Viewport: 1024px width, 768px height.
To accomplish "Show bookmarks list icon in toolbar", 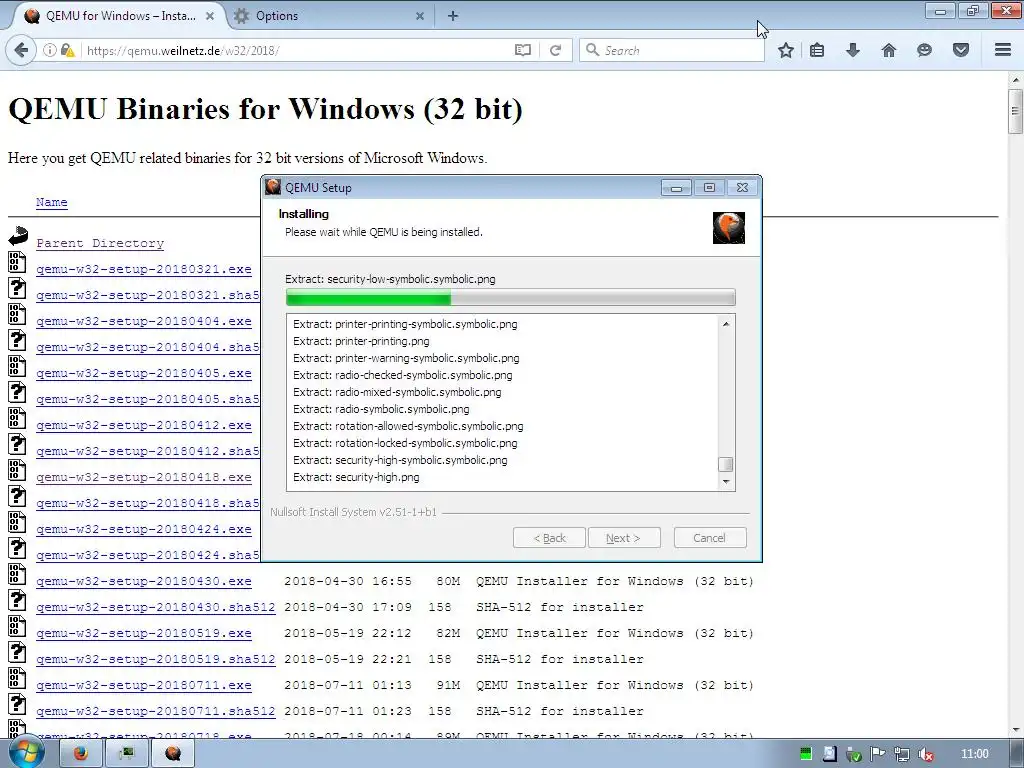I will click(x=817, y=50).
